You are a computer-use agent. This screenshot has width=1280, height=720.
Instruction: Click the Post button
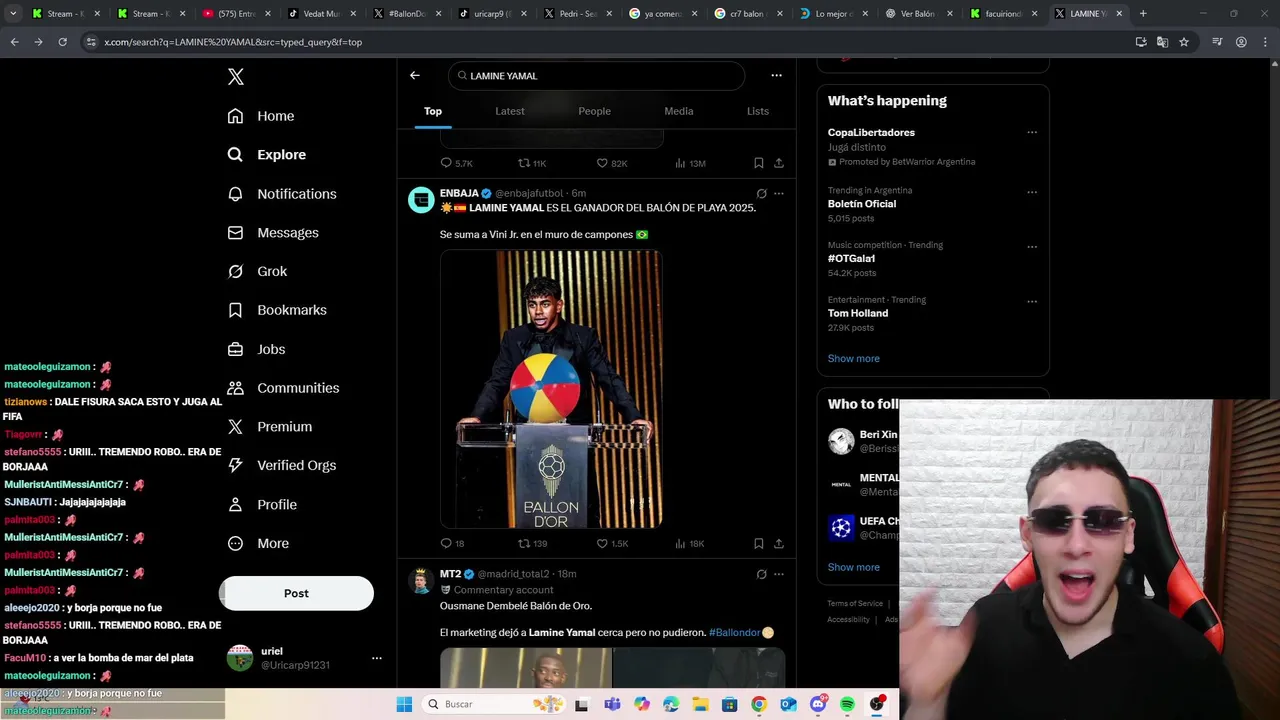coord(296,593)
